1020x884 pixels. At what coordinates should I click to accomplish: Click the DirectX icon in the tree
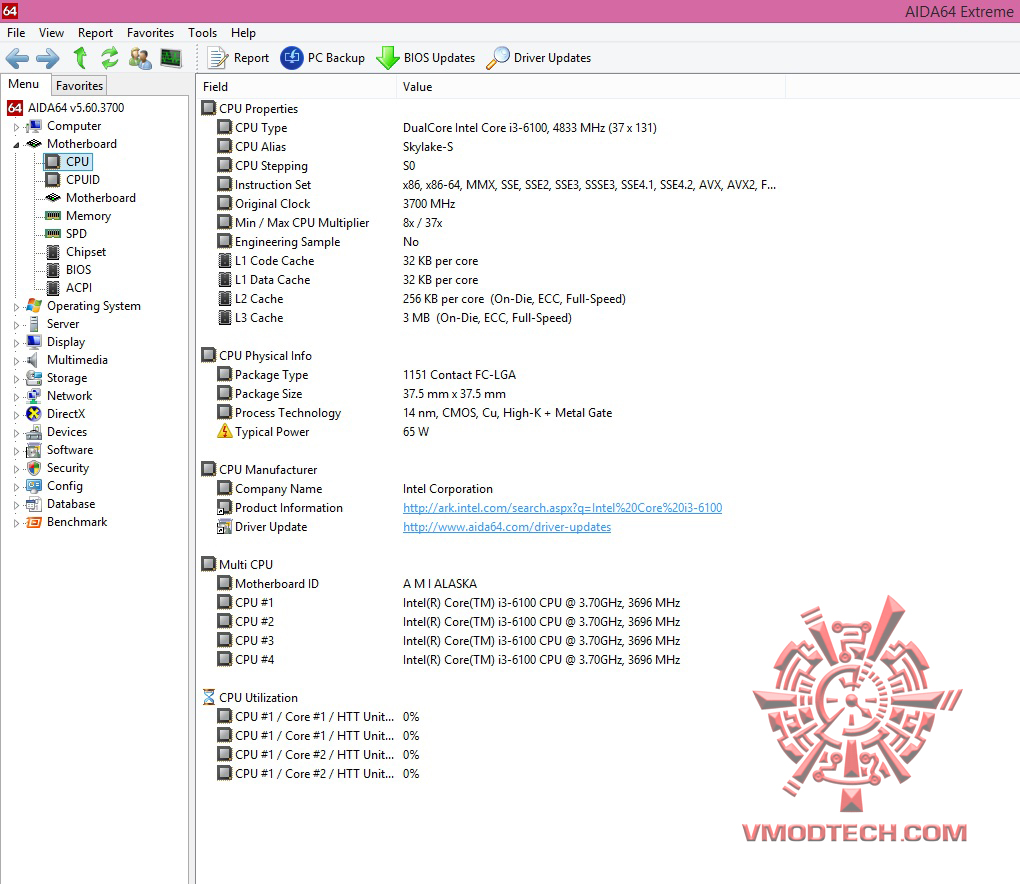coord(34,414)
